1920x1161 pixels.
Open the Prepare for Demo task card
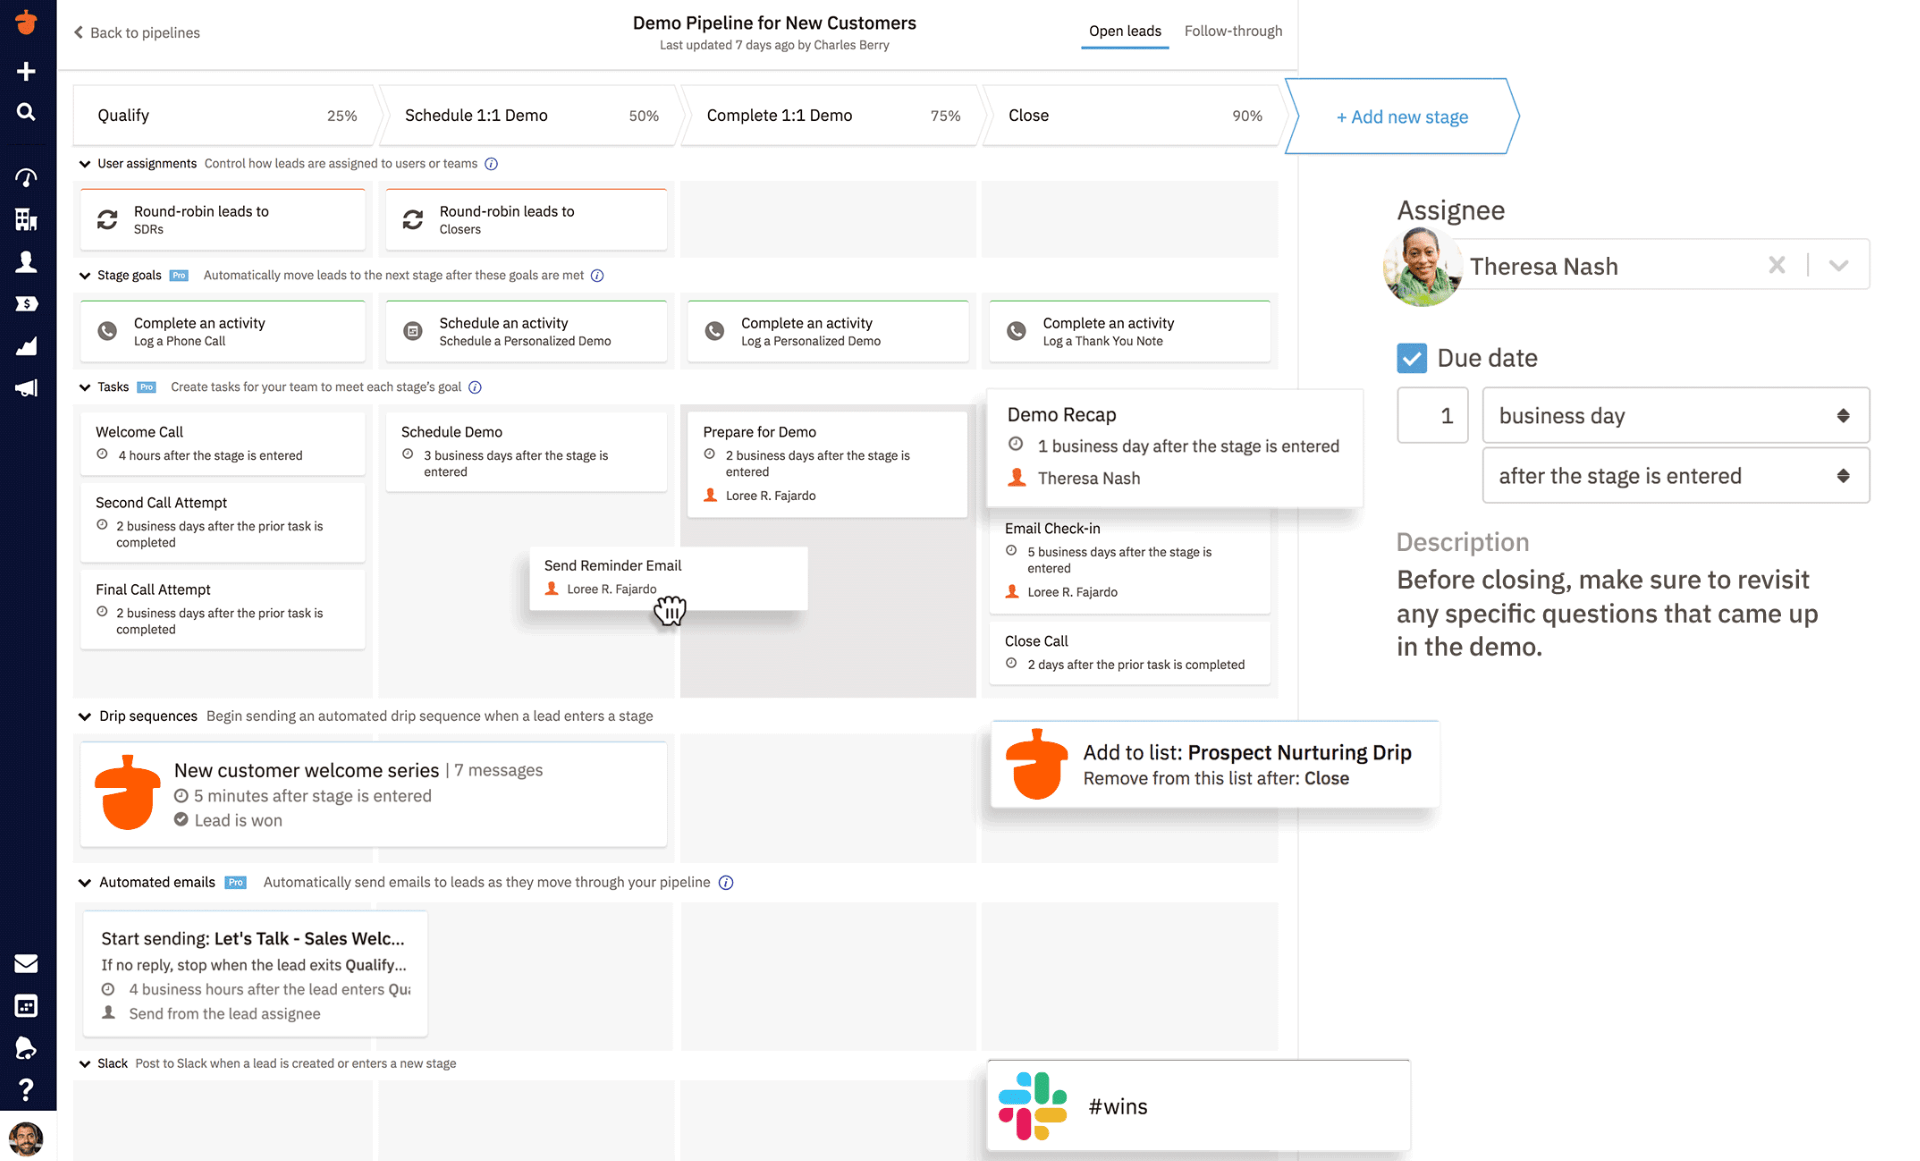coord(827,463)
